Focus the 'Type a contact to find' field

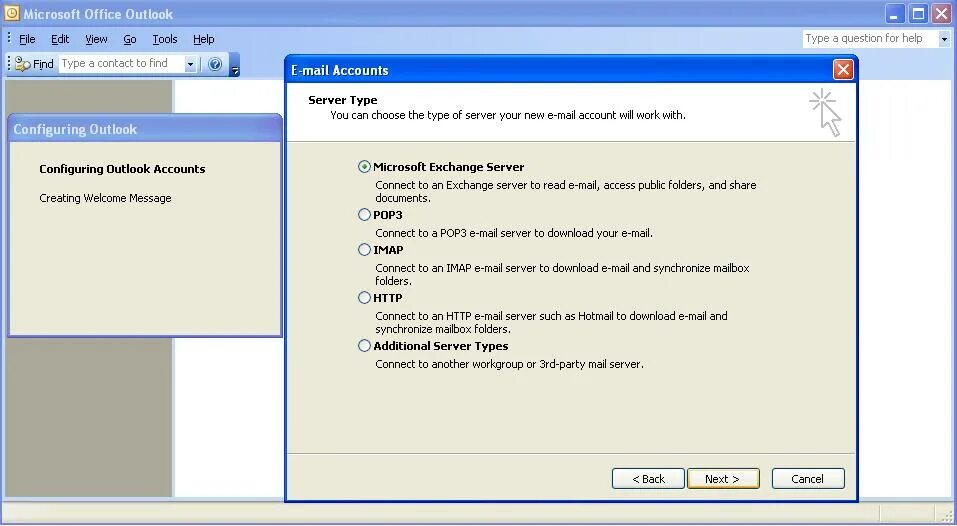tap(121, 63)
